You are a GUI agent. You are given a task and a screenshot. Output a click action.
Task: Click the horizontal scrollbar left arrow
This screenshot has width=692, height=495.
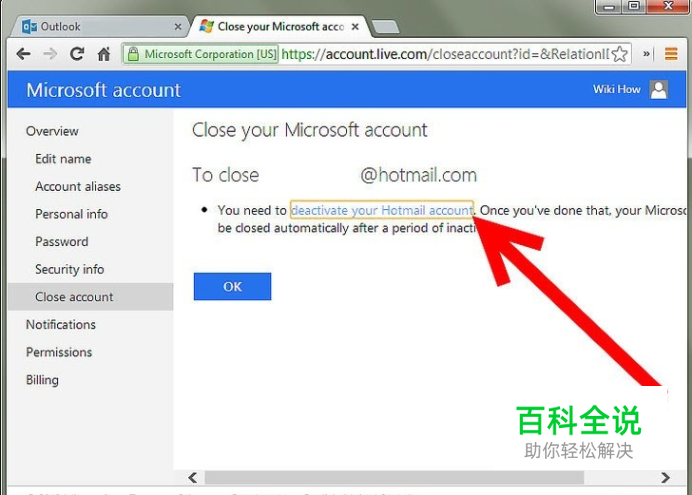pos(193,477)
